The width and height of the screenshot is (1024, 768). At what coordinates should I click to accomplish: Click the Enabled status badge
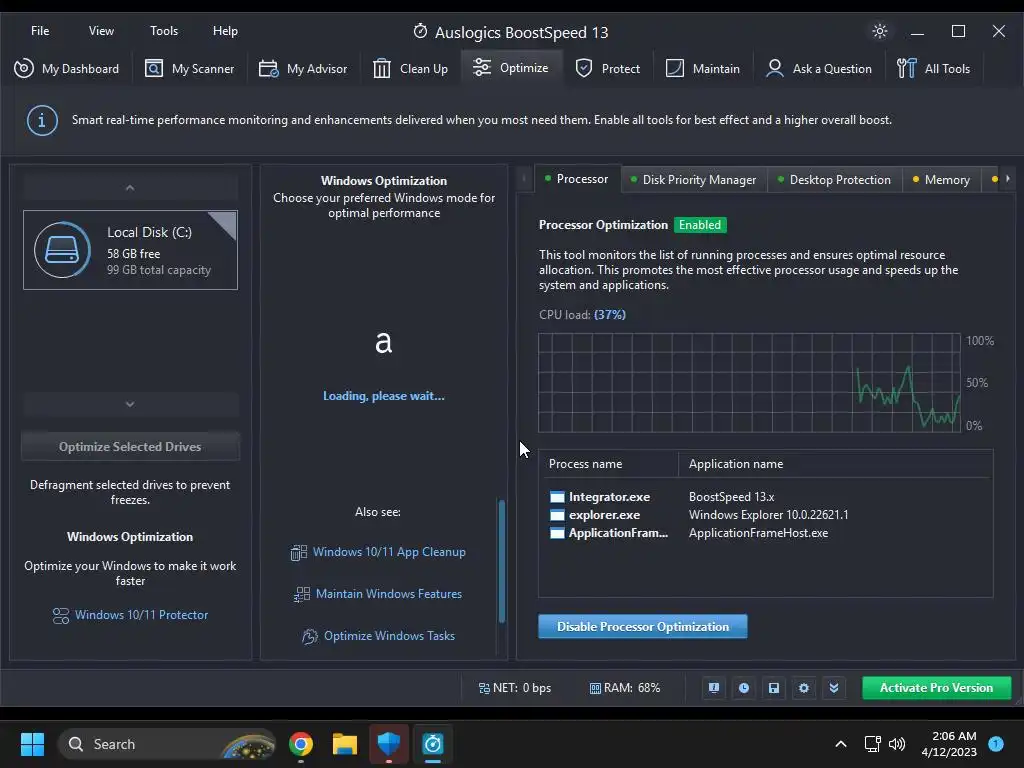pos(699,225)
